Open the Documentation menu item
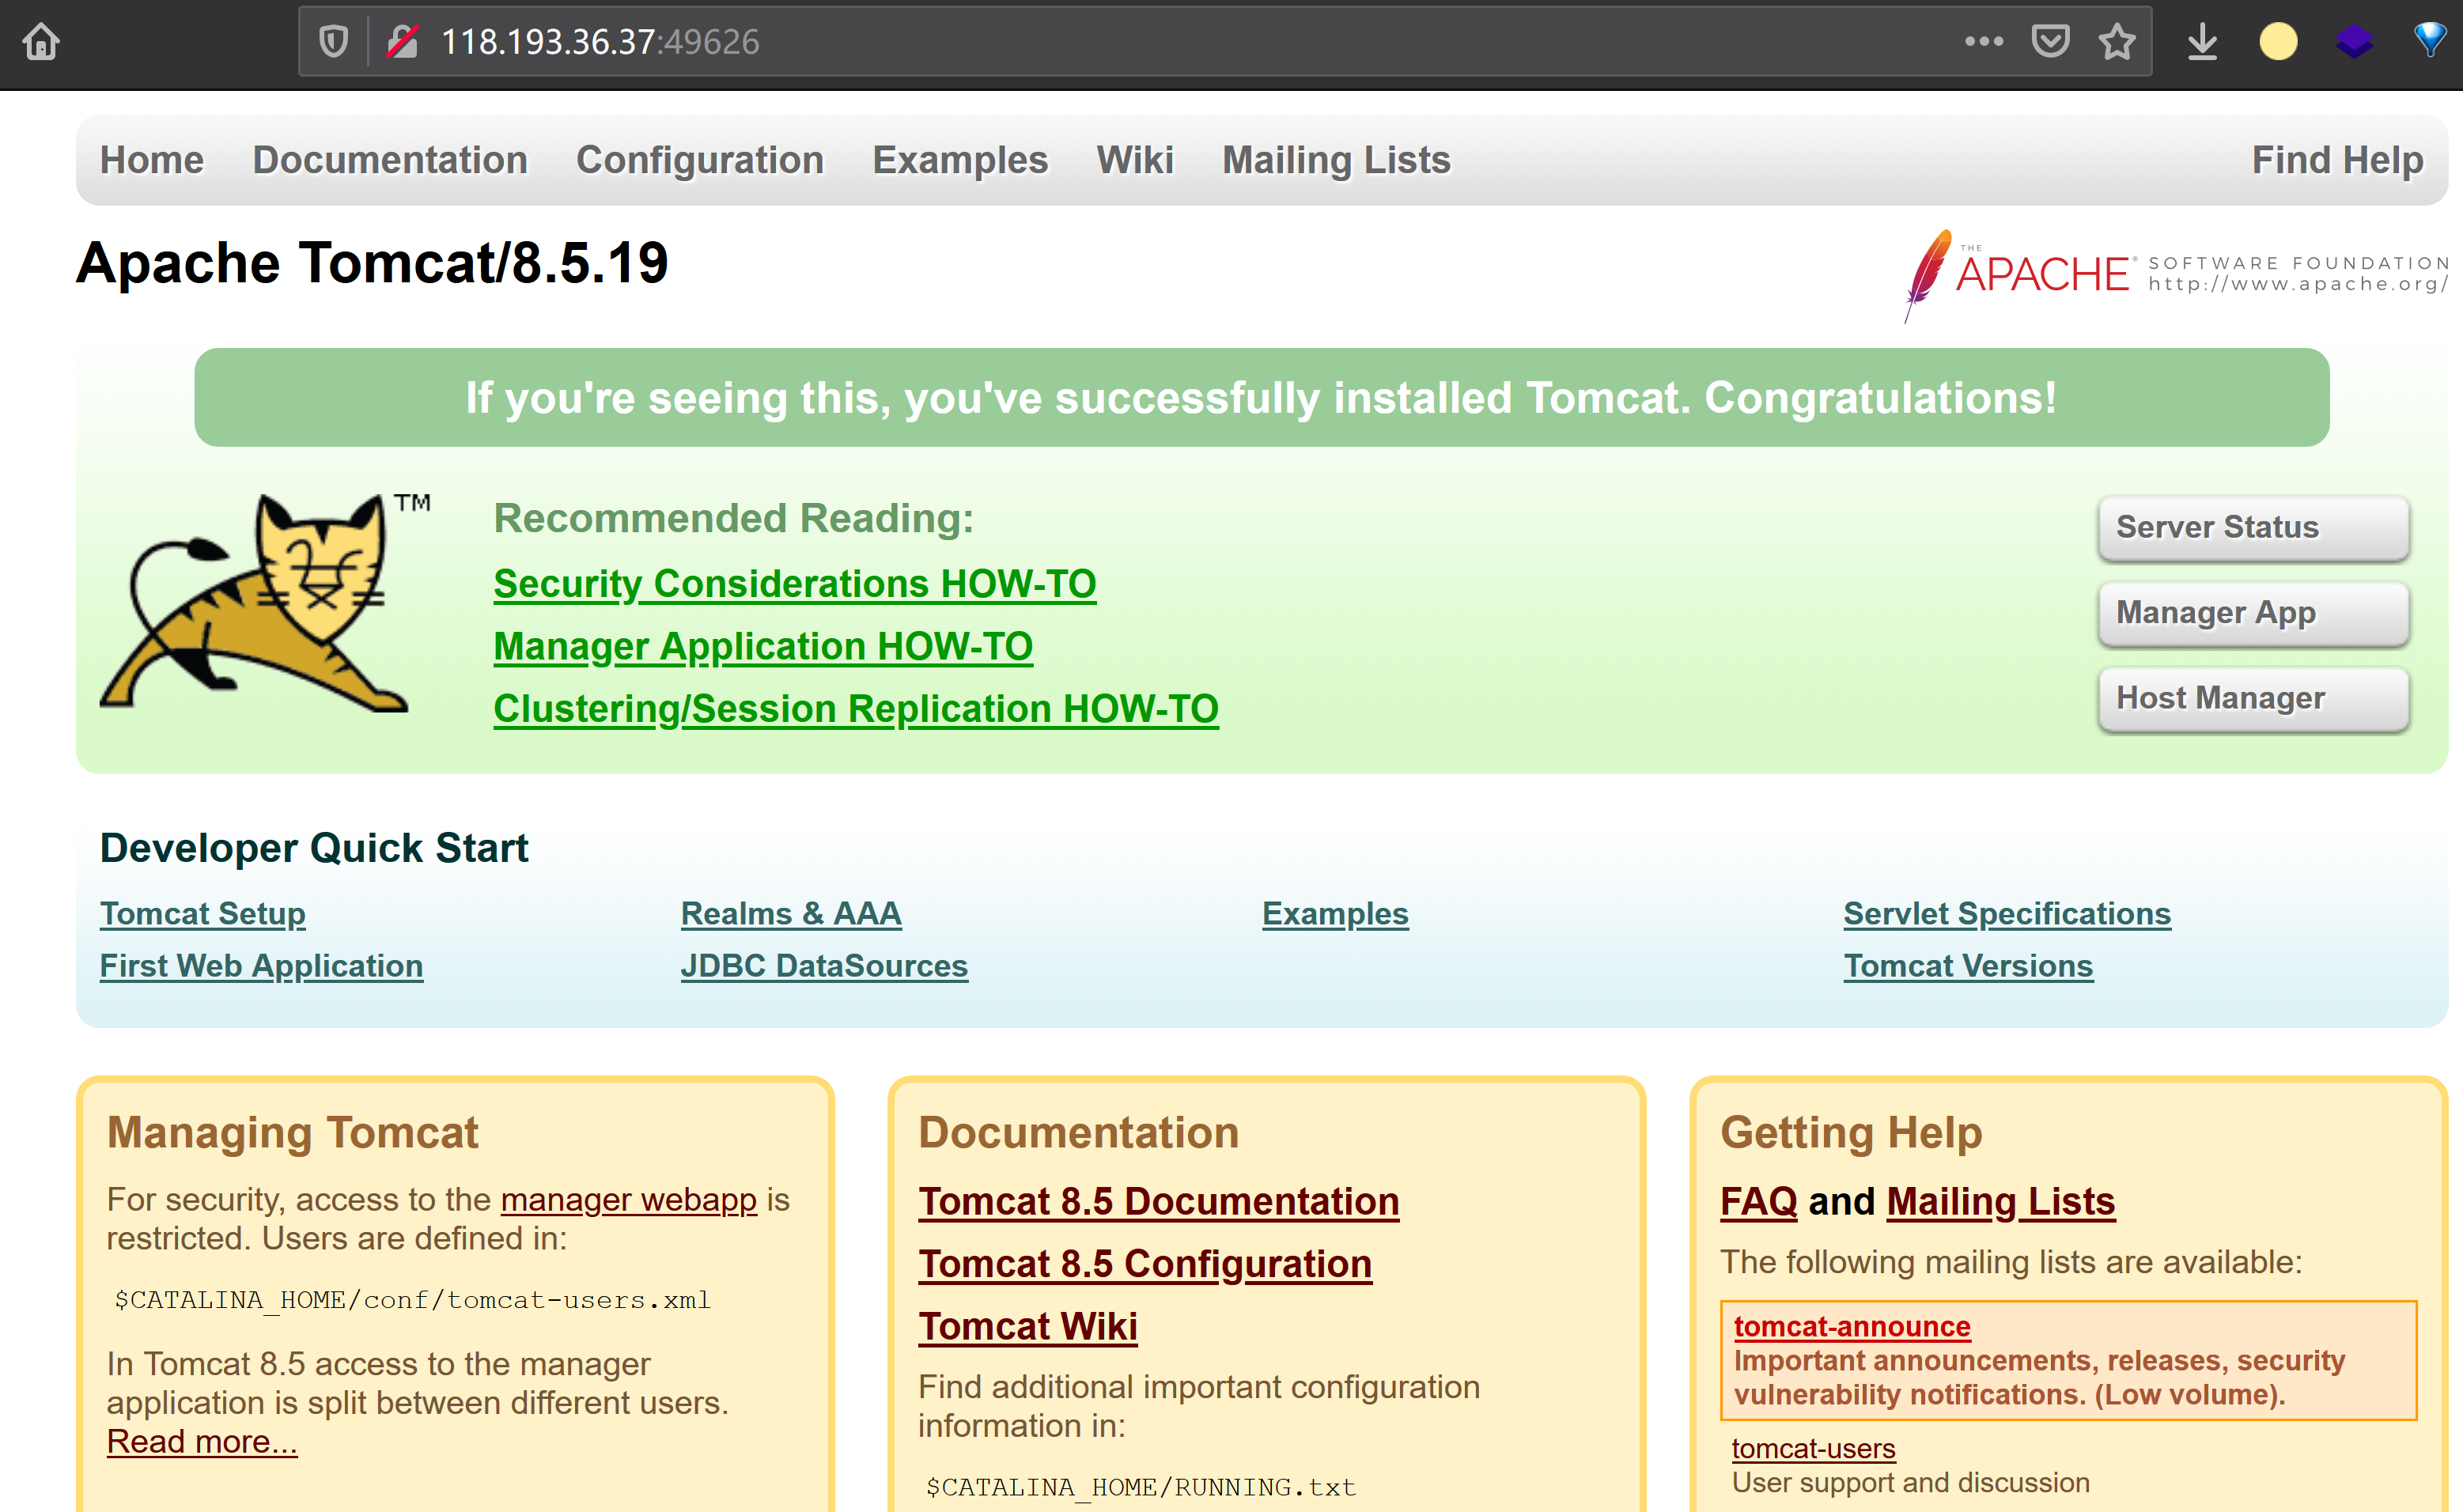Image resolution: width=2463 pixels, height=1512 pixels. tap(390, 160)
